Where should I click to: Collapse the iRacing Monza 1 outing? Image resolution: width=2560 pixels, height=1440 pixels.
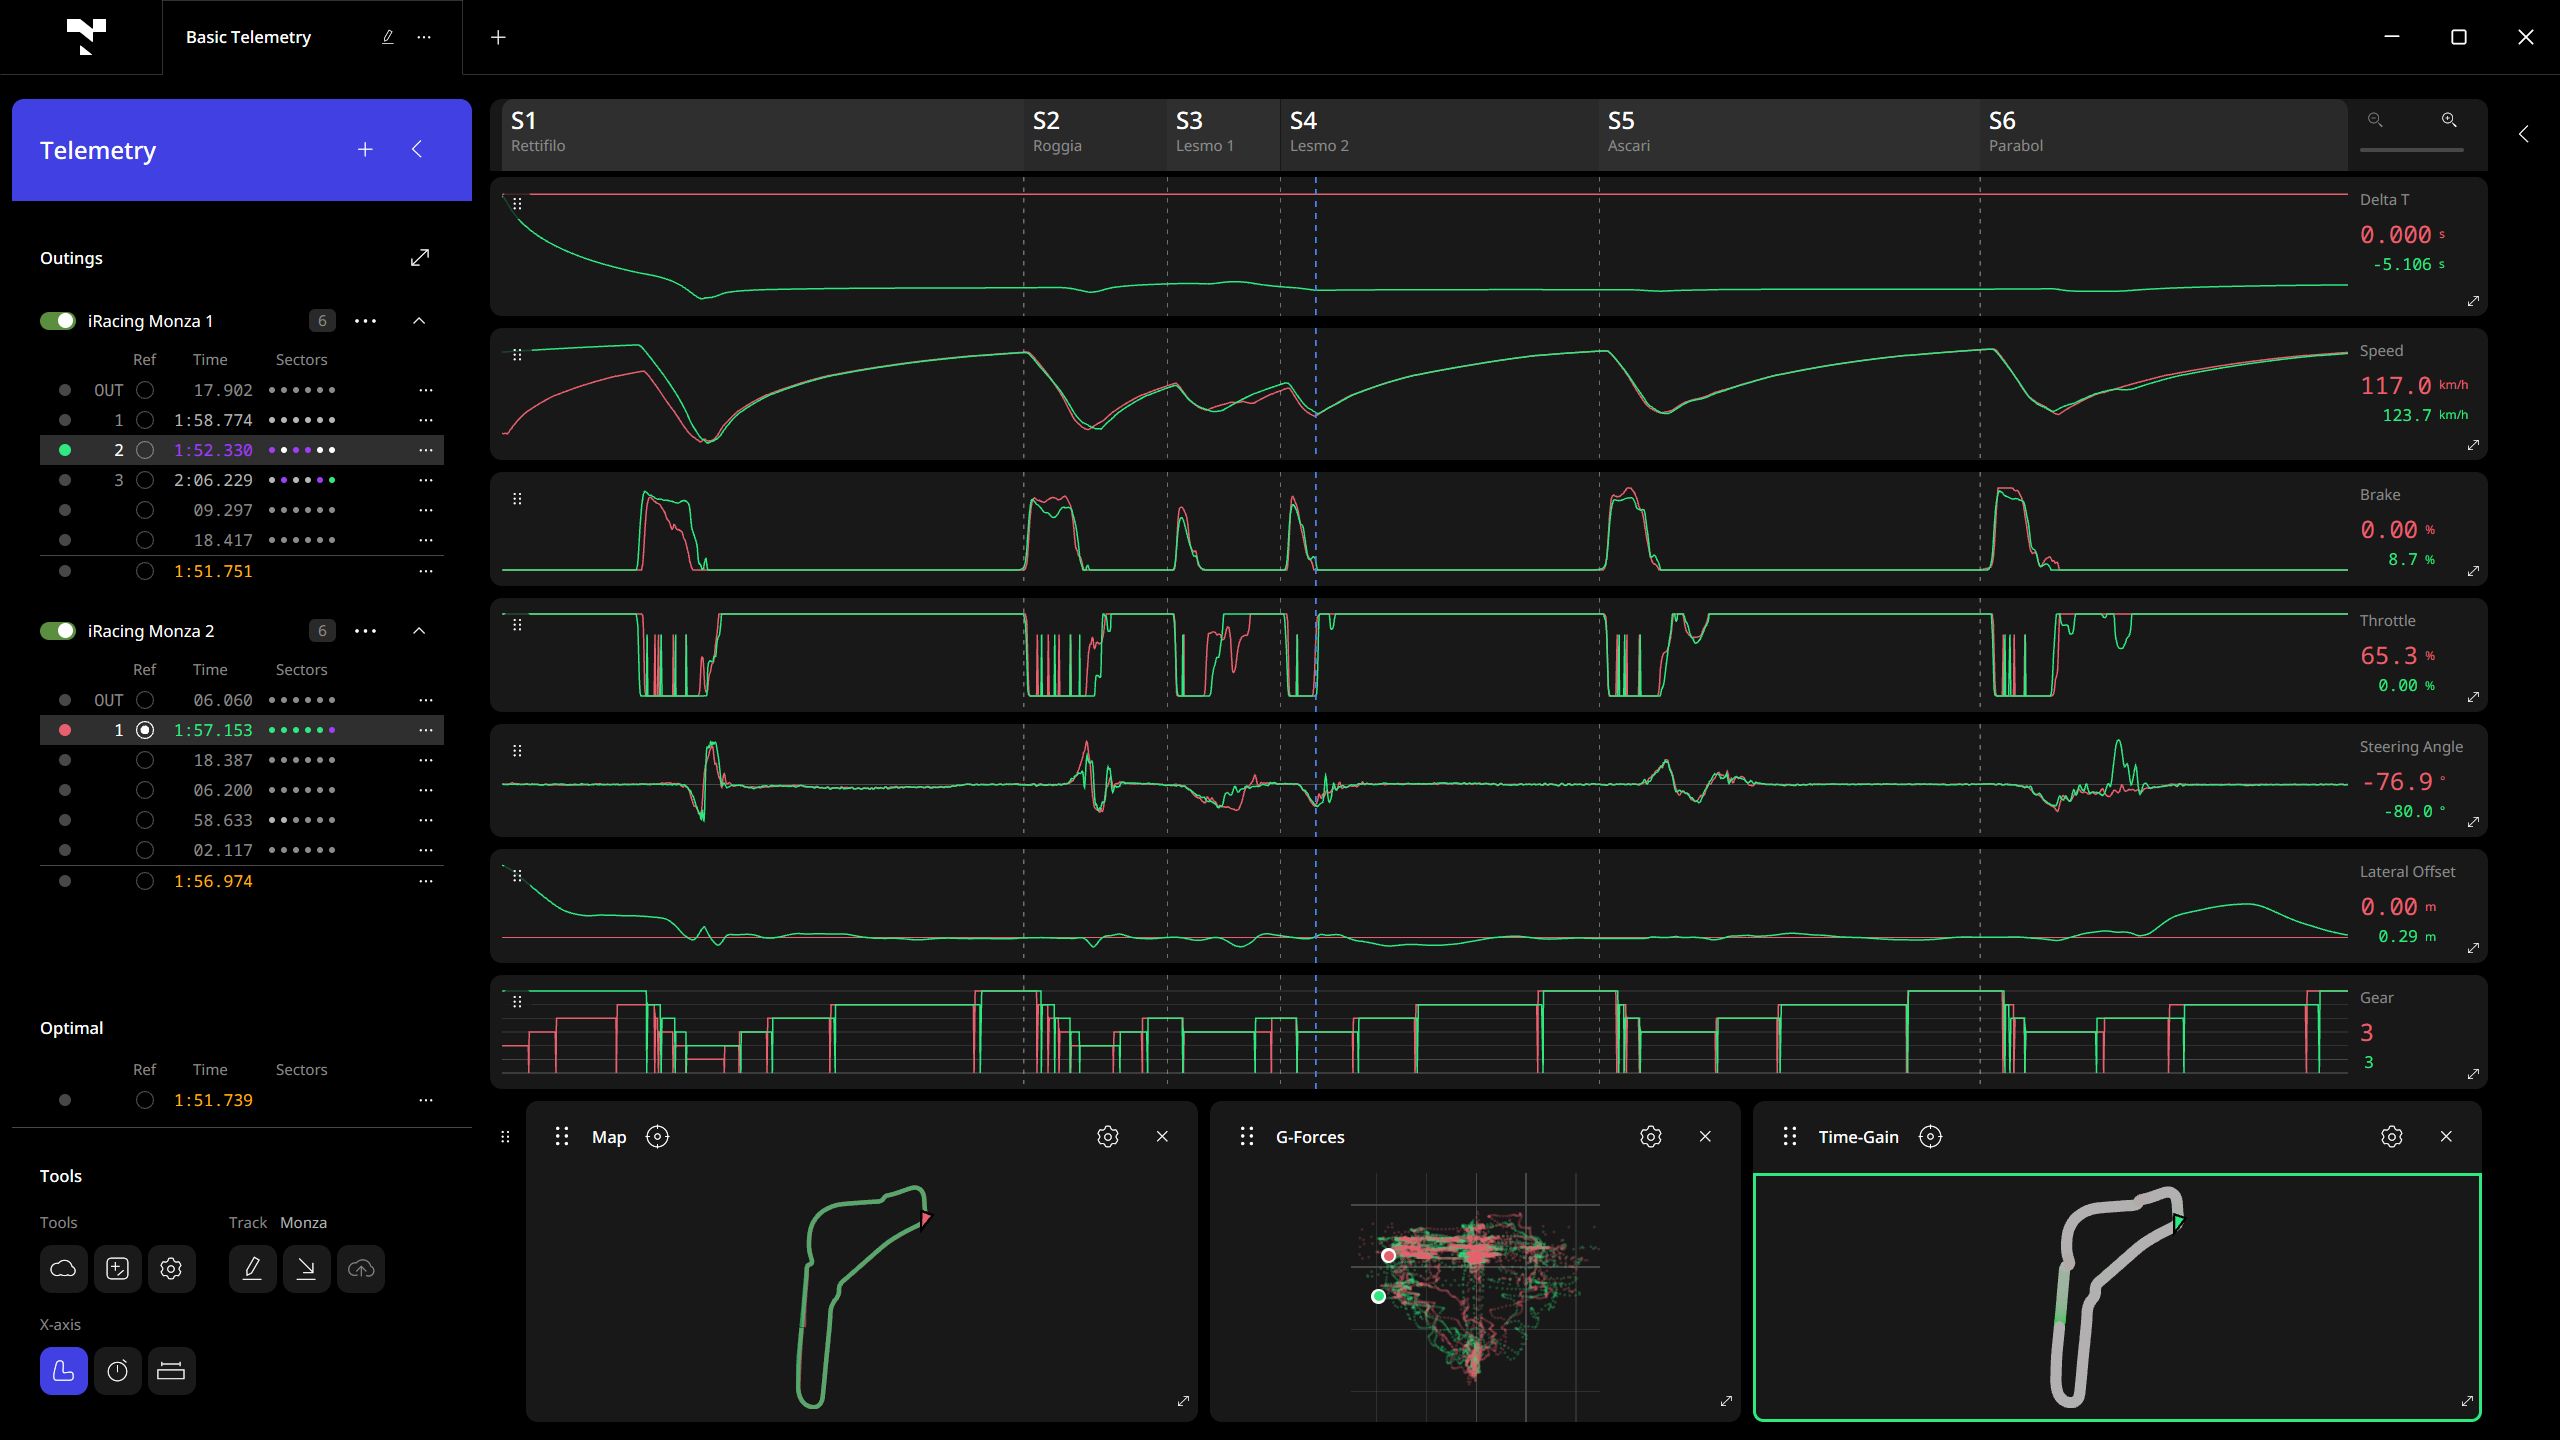[419, 321]
